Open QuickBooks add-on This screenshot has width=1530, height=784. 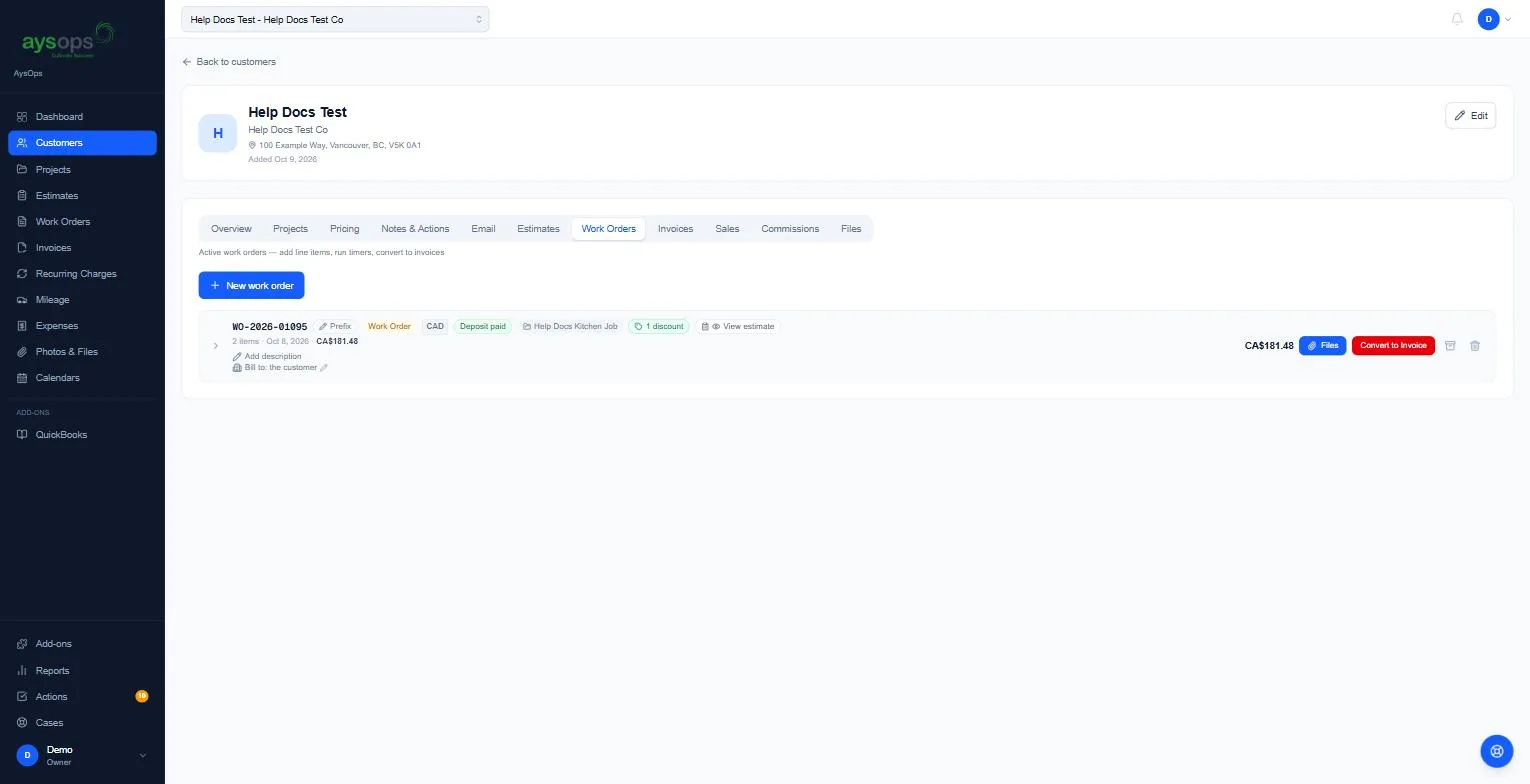click(82, 435)
